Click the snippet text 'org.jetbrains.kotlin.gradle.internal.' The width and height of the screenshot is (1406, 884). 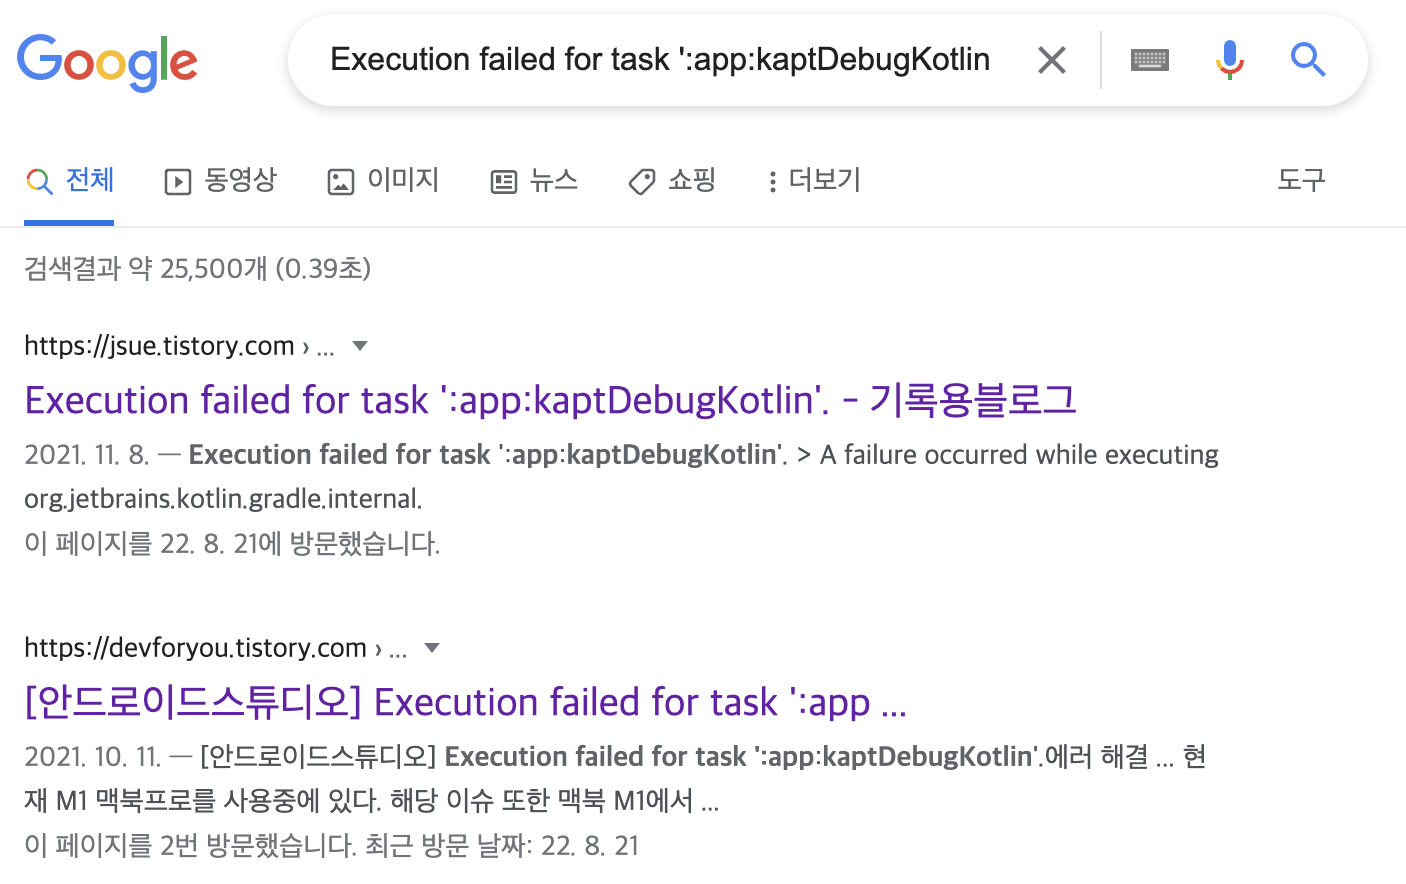(224, 499)
